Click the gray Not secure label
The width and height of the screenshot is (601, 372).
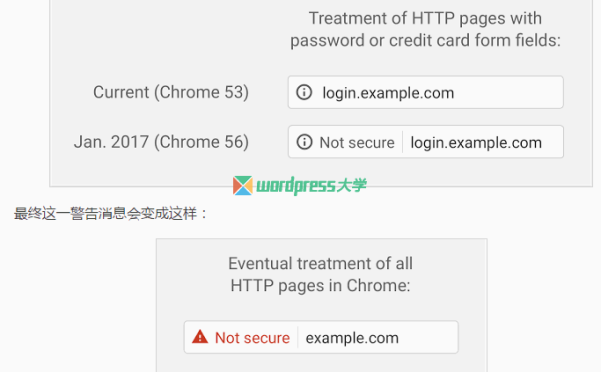tap(357, 143)
